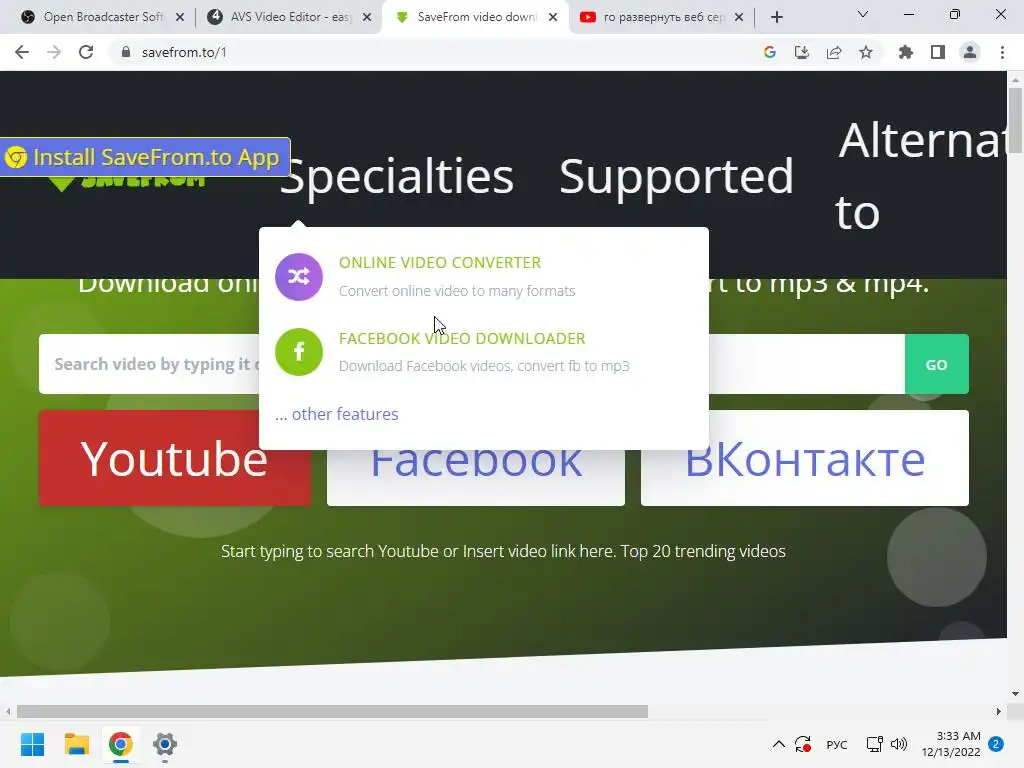Image resolution: width=1024 pixels, height=768 pixels.
Task: Click the Chrome taskbar icon
Action: (x=121, y=744)
